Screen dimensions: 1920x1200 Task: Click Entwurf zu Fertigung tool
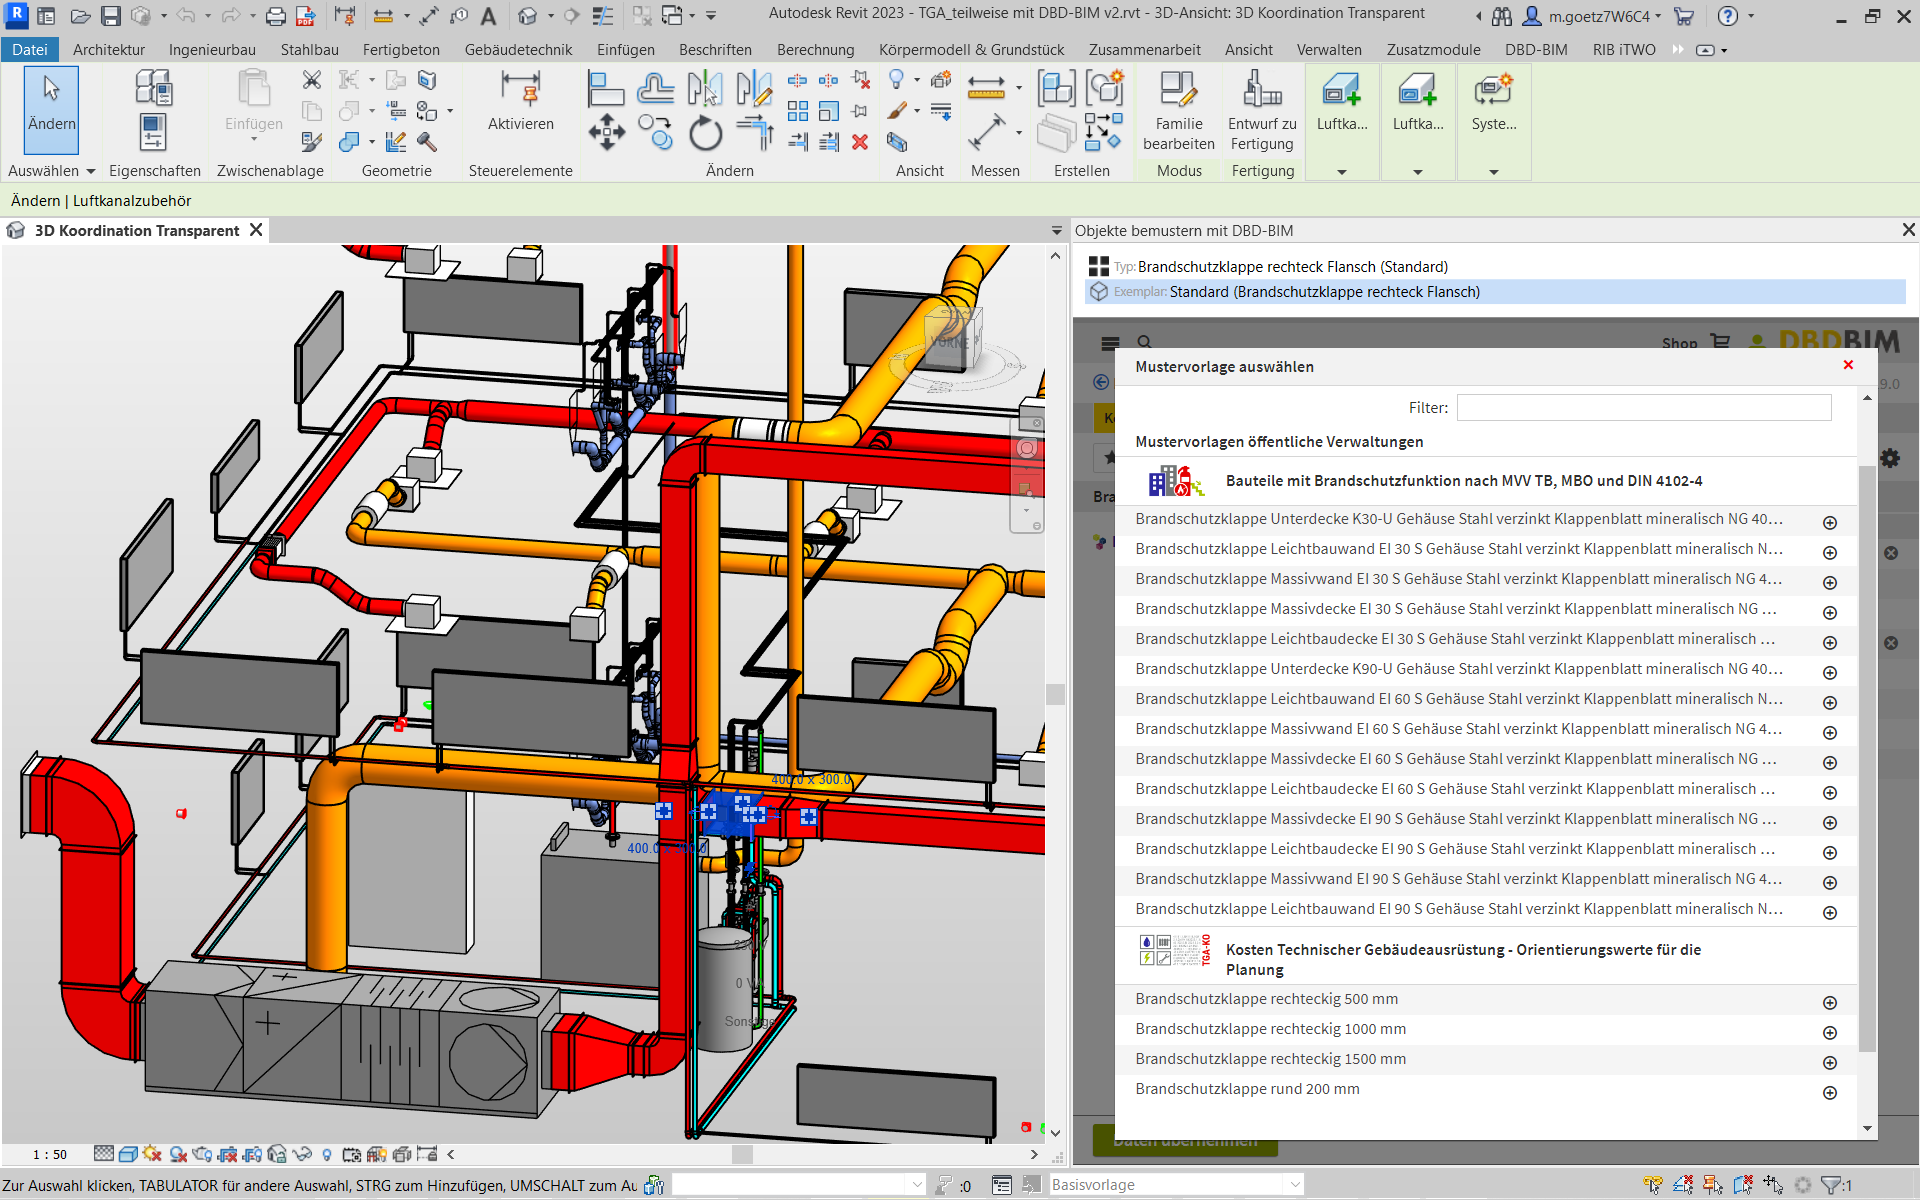(x=1262, y=110)
